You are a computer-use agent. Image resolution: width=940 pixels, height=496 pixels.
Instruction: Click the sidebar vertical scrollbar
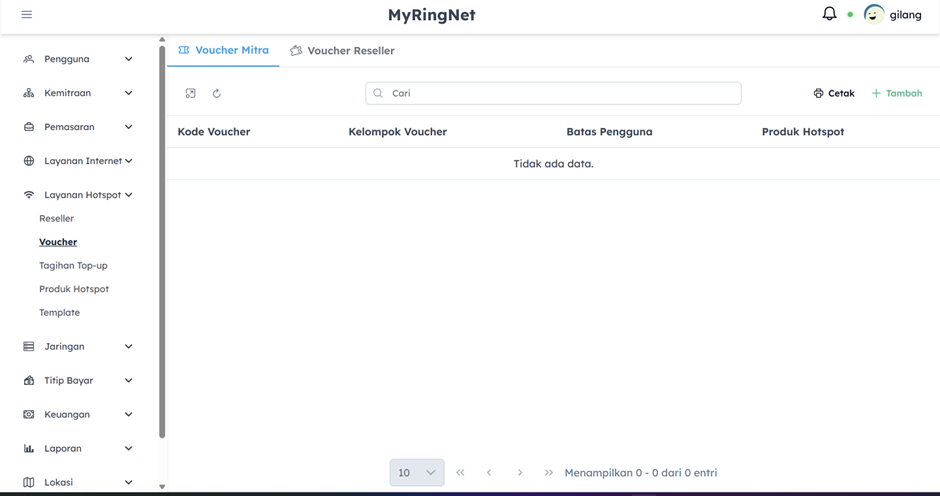pos(162,240)
